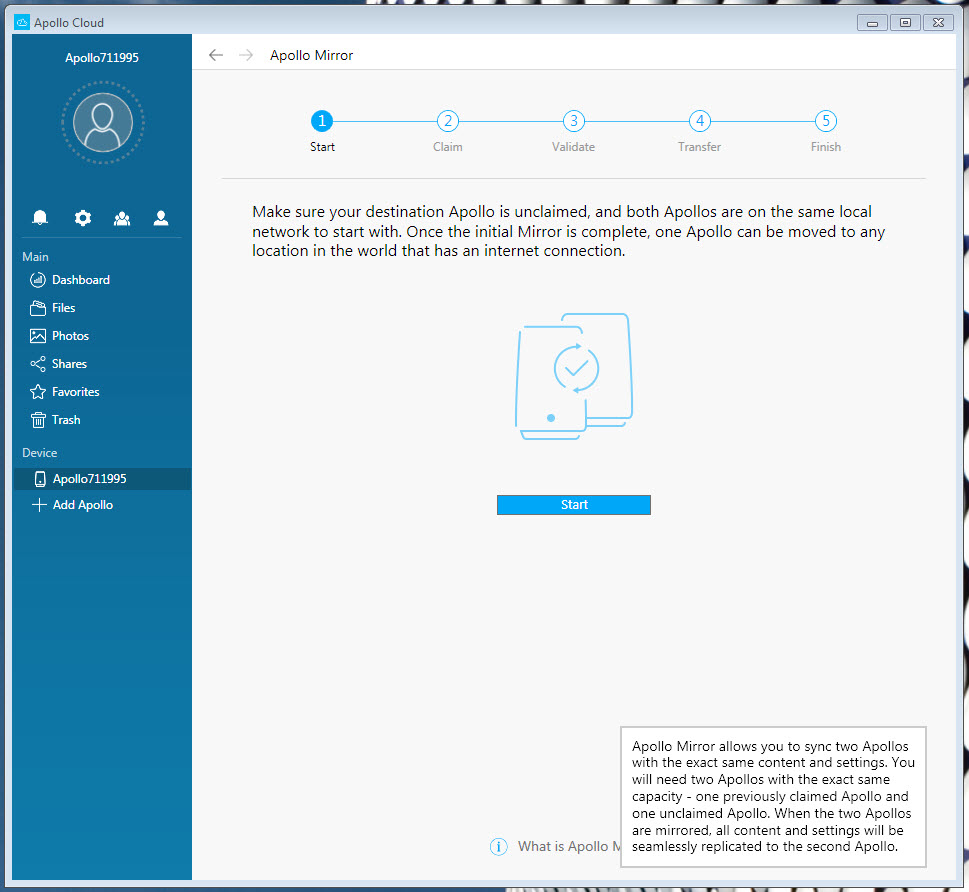
Task: Open notifications bell icon
Action: (40, 218)
